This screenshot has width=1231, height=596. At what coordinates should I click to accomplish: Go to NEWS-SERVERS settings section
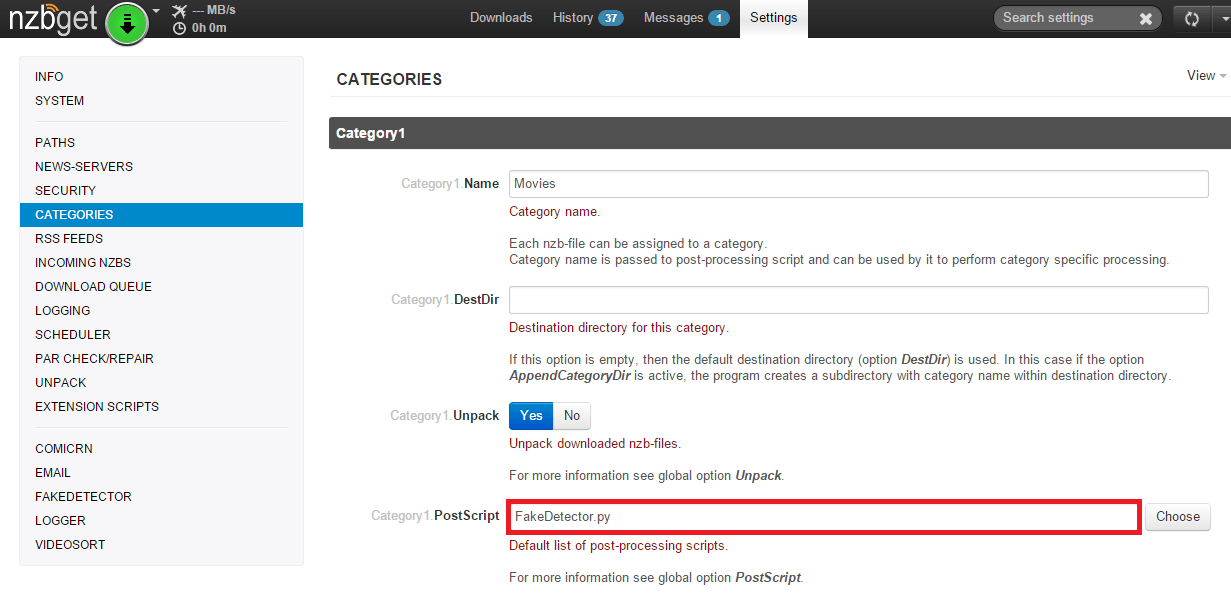[x=84, y=167]
